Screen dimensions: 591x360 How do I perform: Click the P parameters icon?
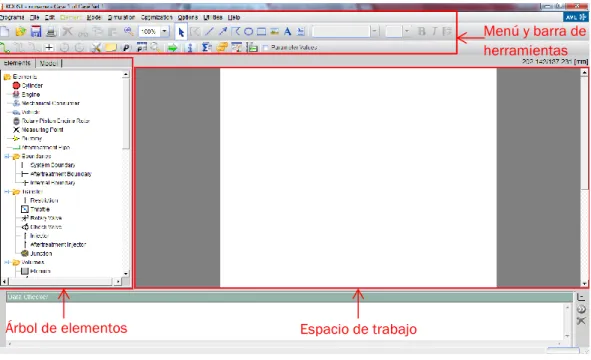tap(126, 48)
